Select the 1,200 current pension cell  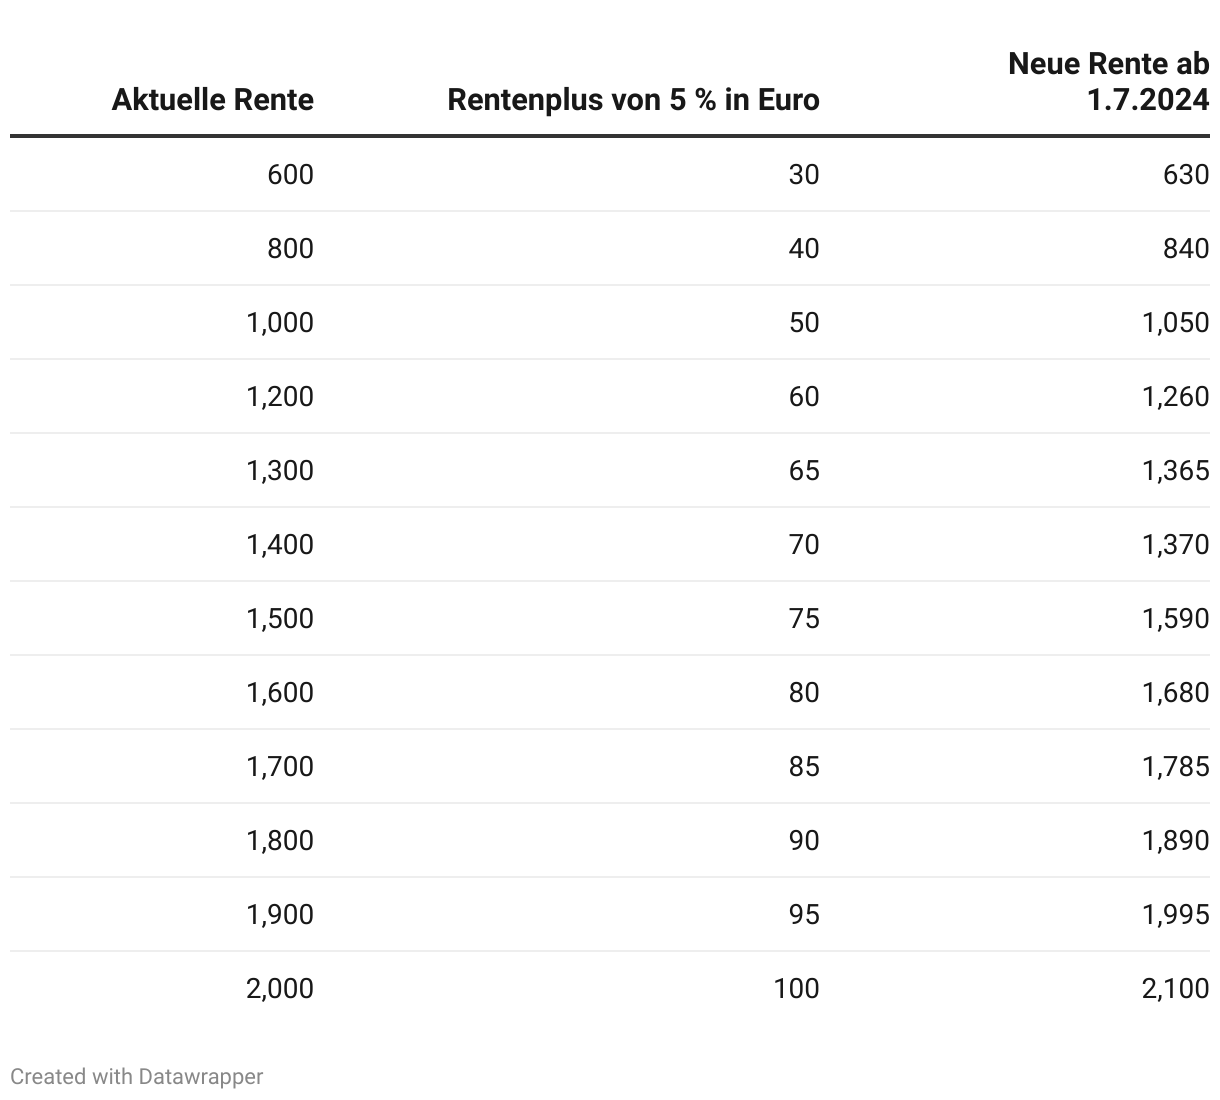pos(279,397)
